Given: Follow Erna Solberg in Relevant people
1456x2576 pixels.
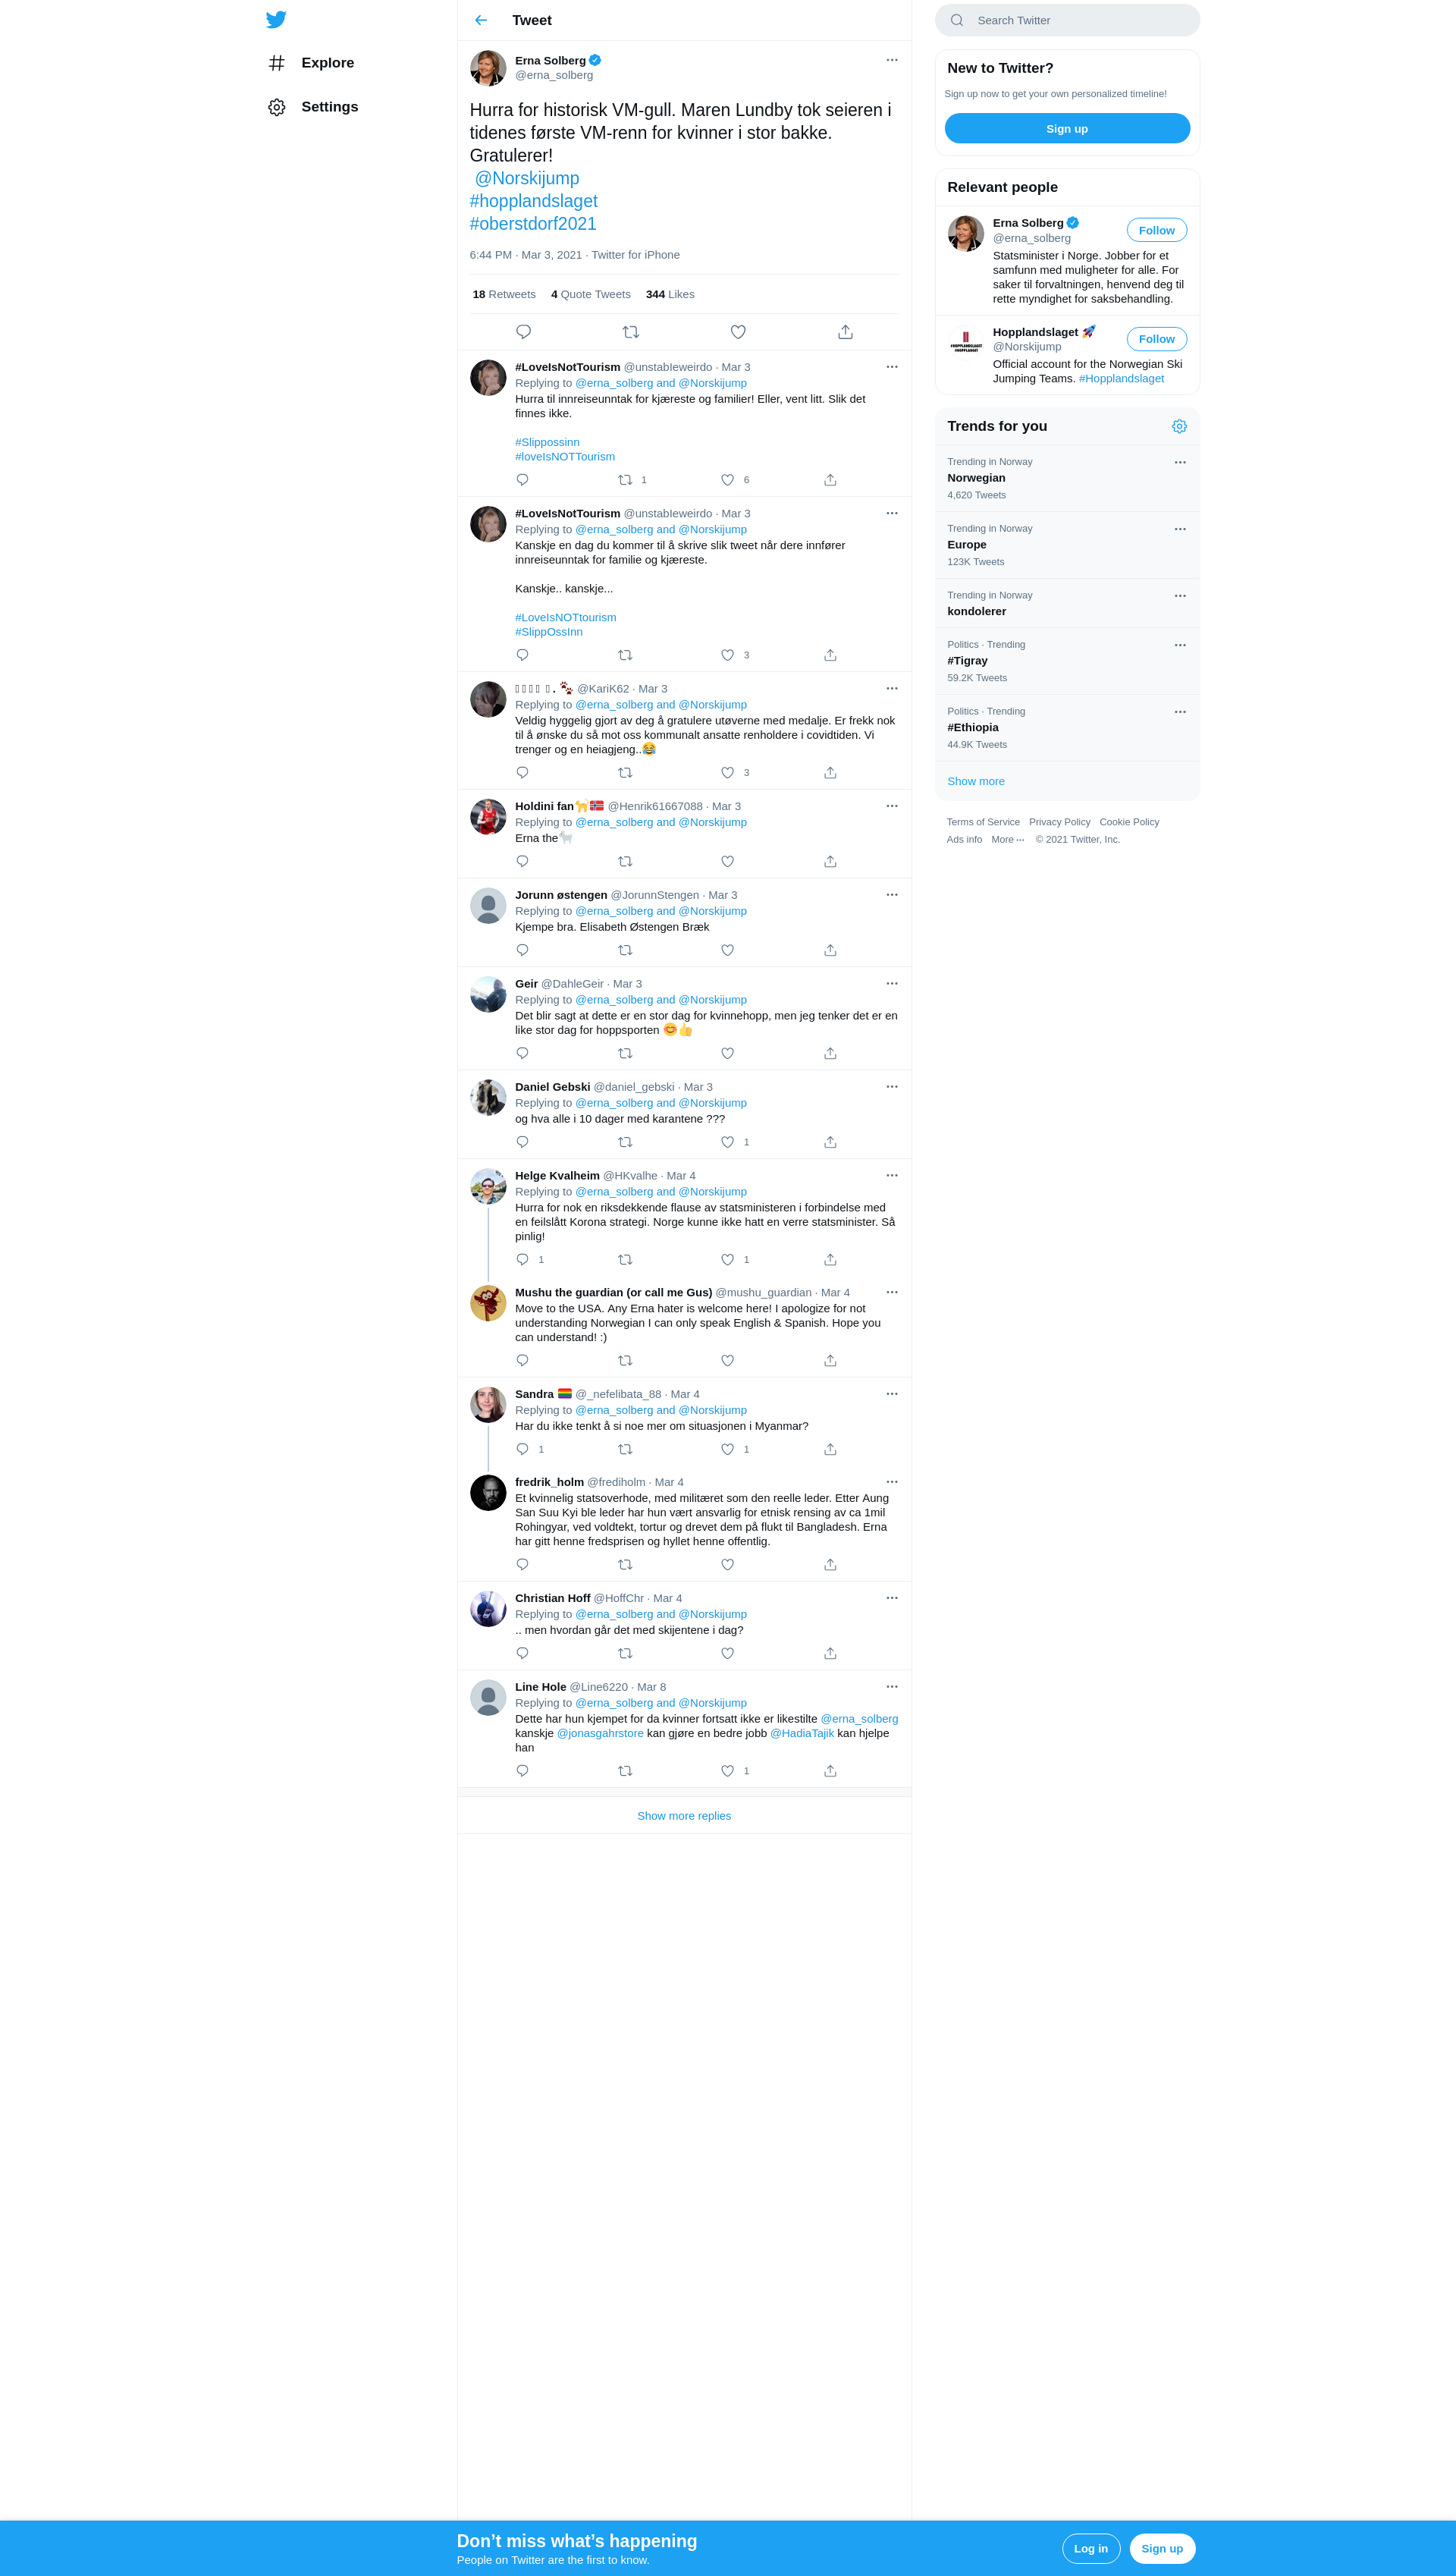Looking at the screenshot, I should (1156, 230).
